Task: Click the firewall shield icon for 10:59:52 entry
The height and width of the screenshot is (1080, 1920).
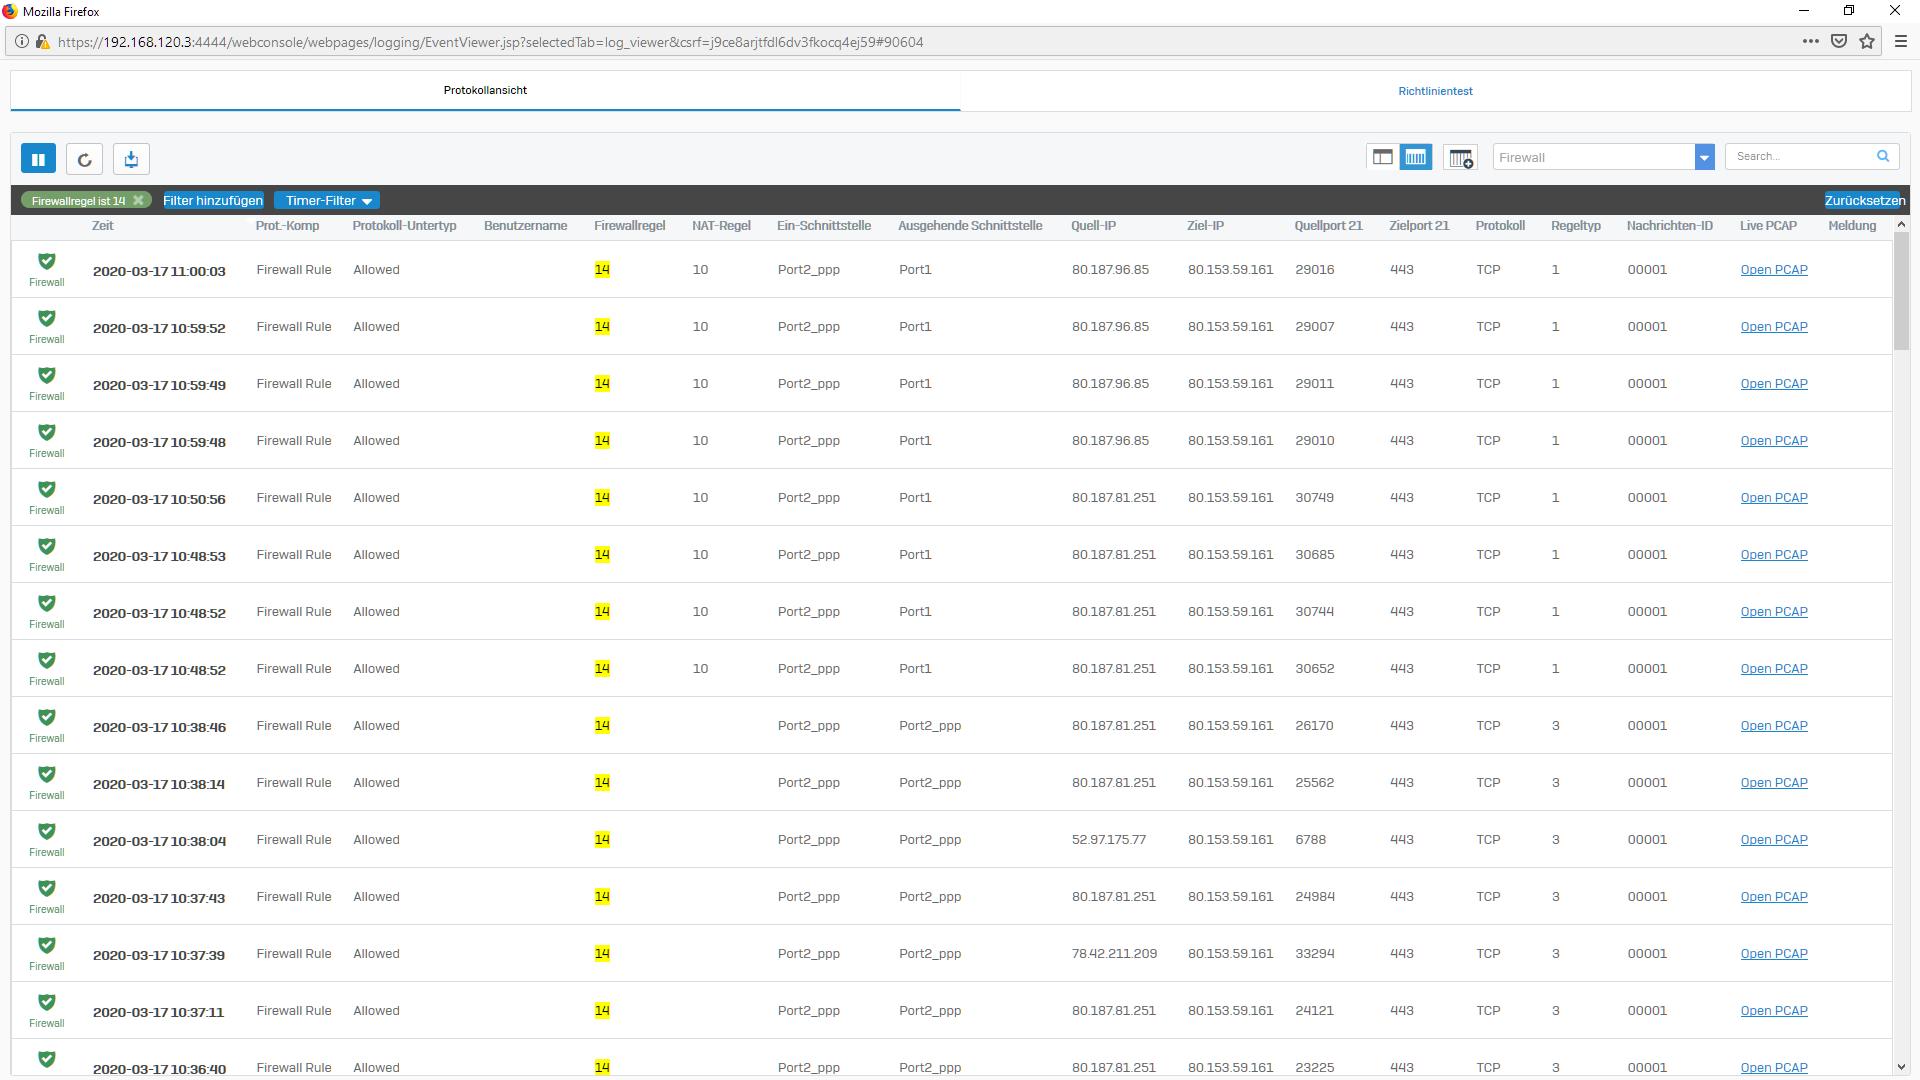Action: 46,318
